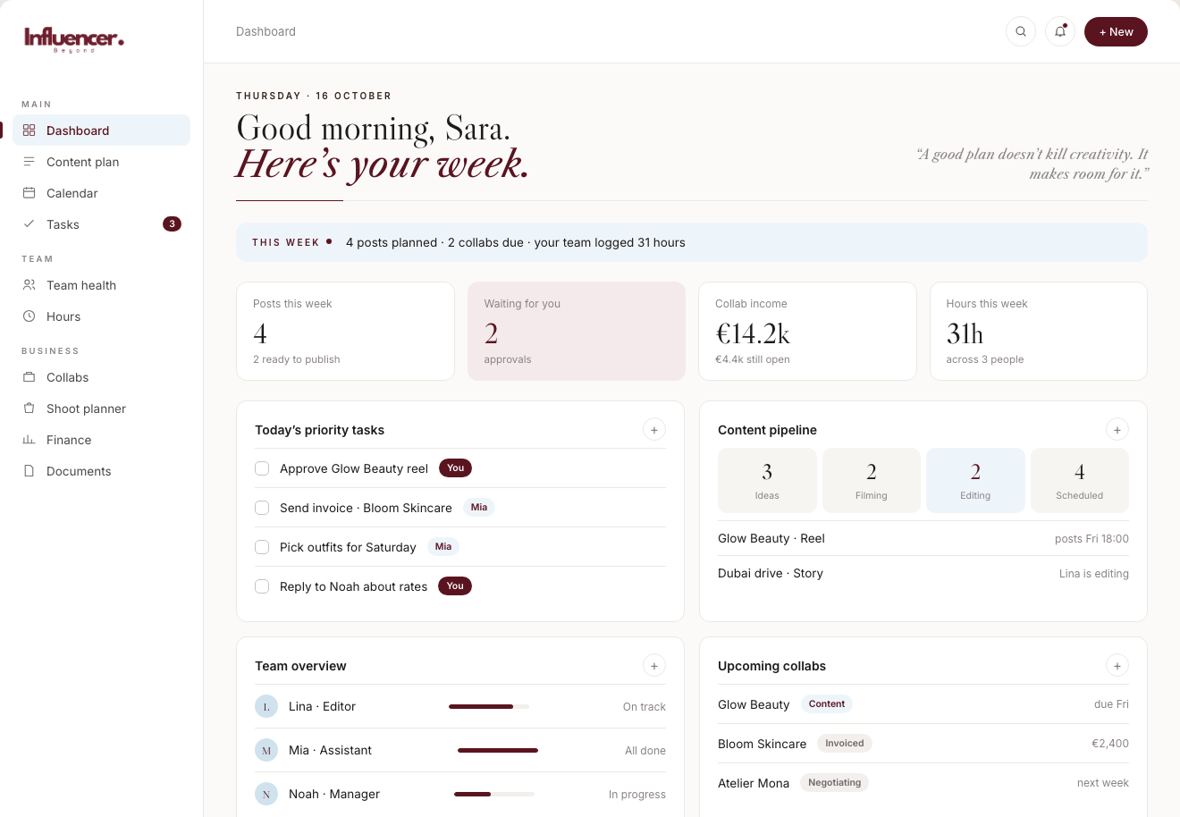
Task: Click 'next week' for Atelier Mona
Action: pyautogui.click(x=1102, y=782)
